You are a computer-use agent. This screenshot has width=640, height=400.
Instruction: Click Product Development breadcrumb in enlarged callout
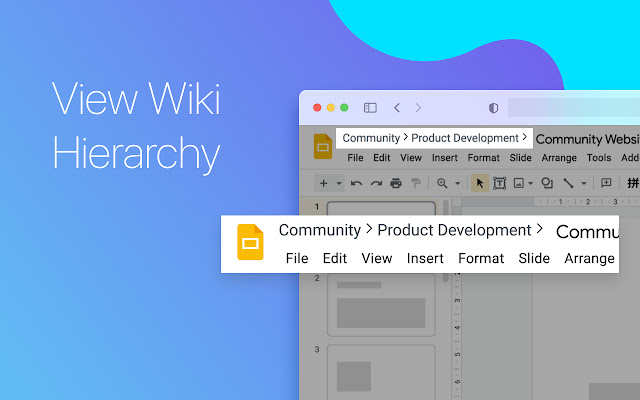point(454,230)
